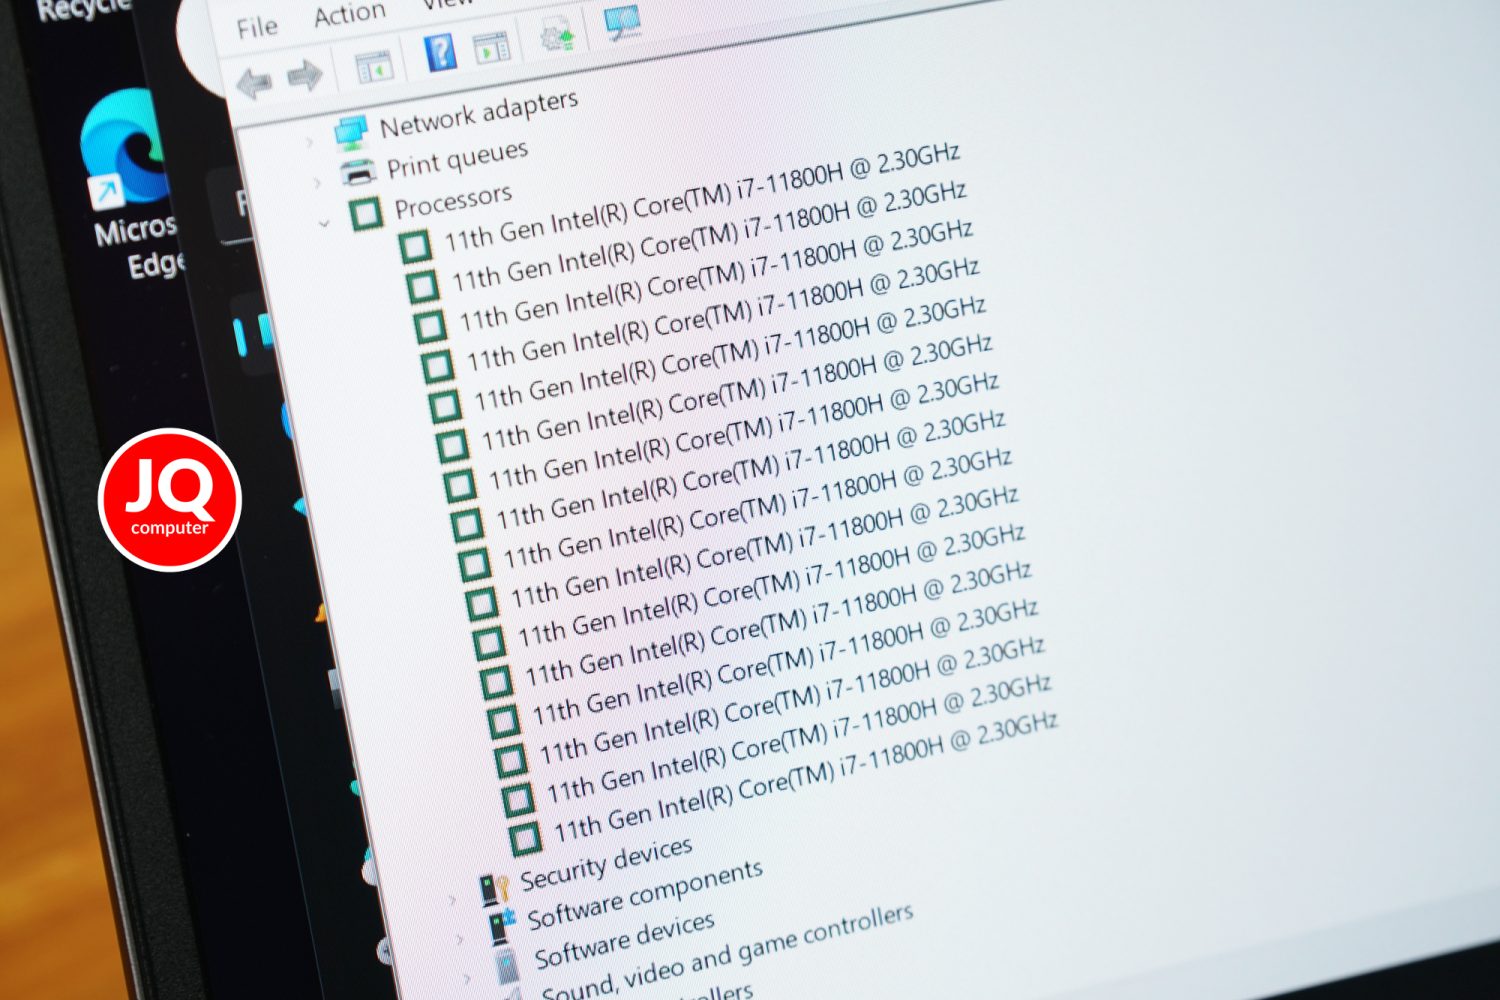Click the Software devices category icon
Screen dimensions: 1500x1000
pyautogui.click(x=509, y=964)
